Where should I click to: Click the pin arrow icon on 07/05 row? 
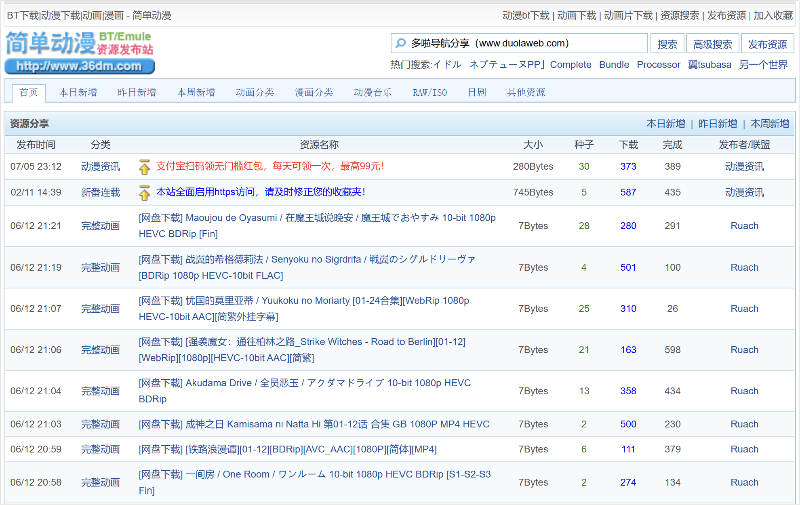(x=144, y=167)
